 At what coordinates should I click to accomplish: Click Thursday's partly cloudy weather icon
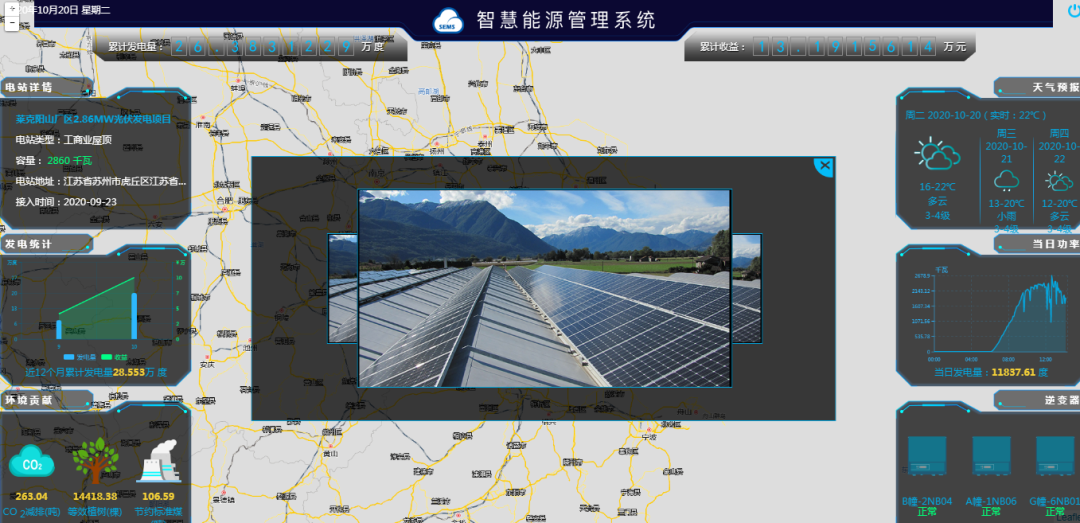(x=1059, y=180)
